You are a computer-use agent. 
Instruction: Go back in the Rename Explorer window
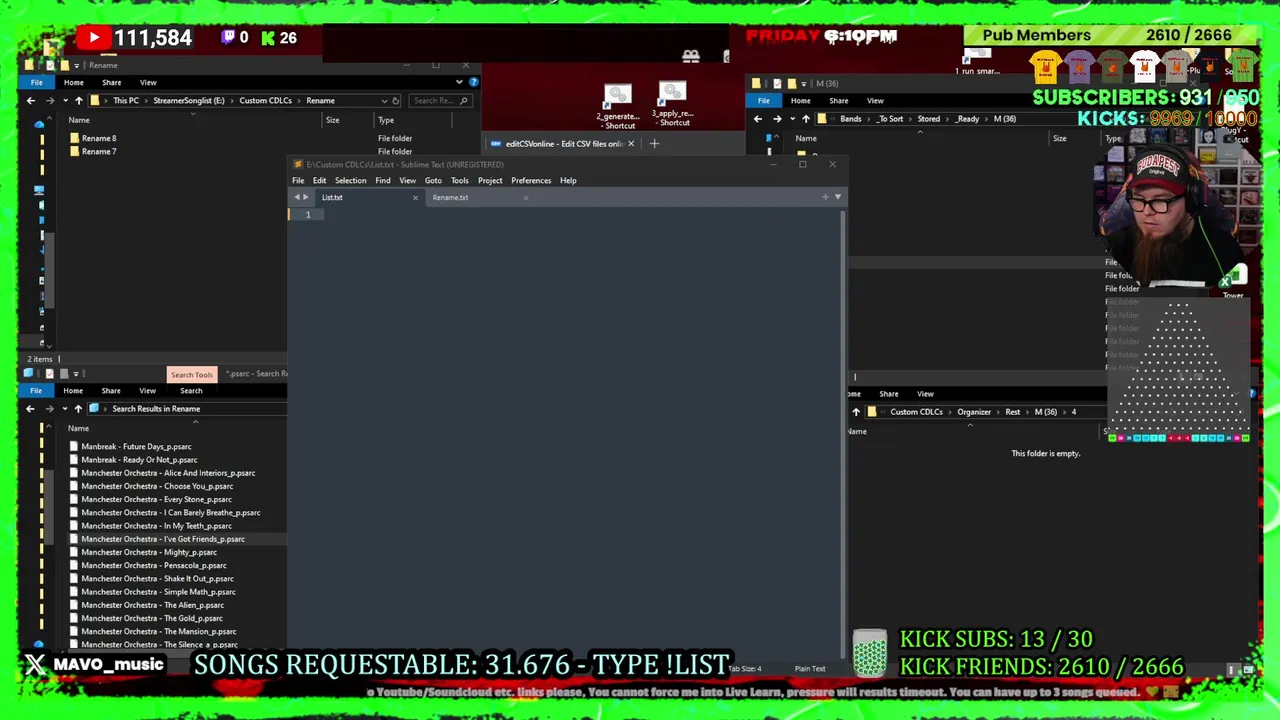tap(31, 100)
